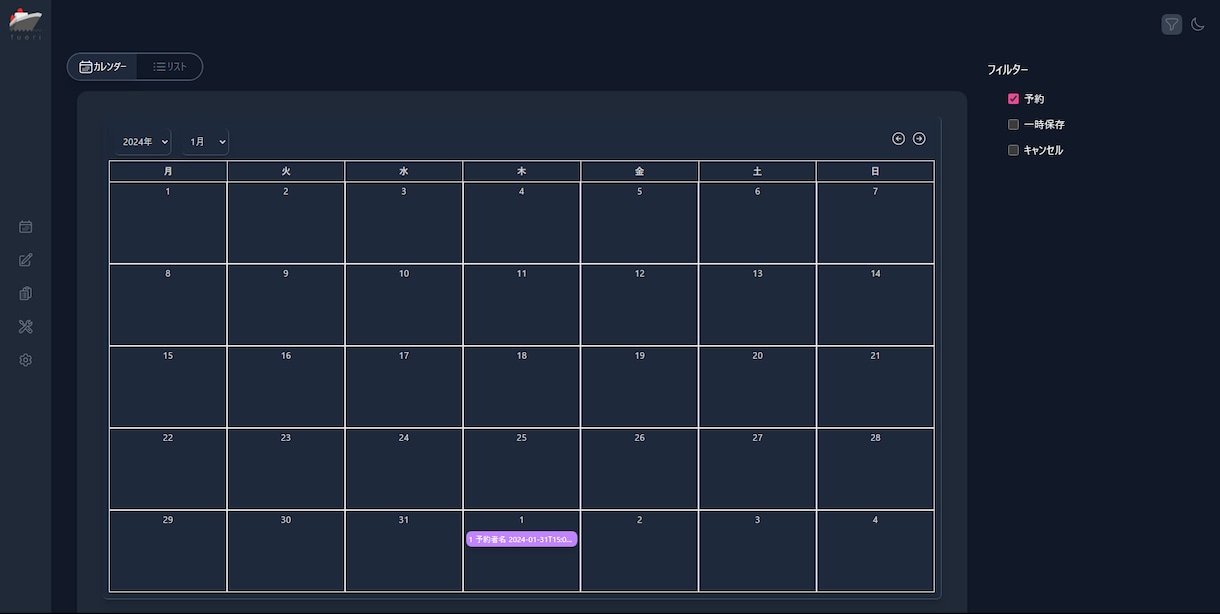Open the purple 予約者名 reservation event
The height and width of the screenshot is (614, 1220).
(x=521, y=539)
